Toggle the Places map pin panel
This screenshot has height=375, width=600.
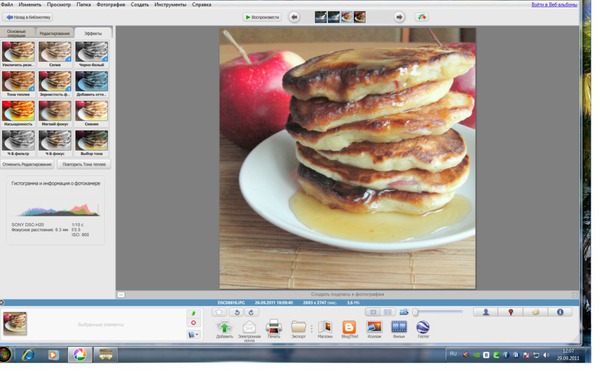510,312
